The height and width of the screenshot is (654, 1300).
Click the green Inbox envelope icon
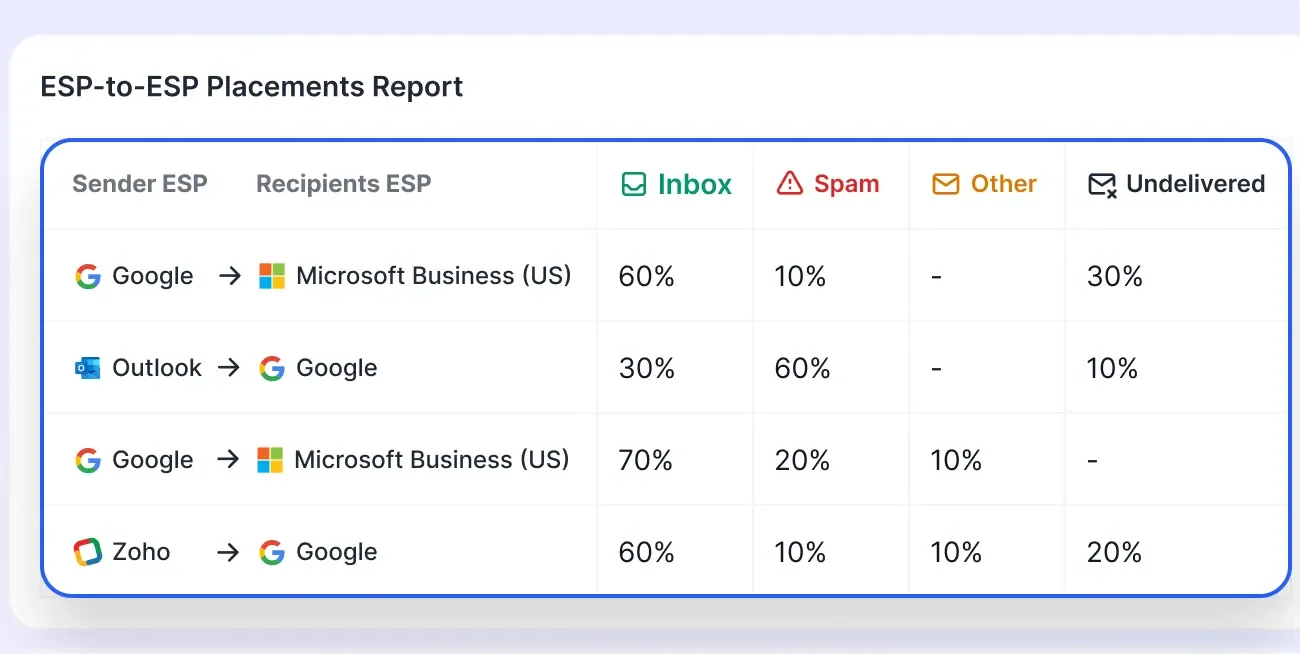point(634,183)
